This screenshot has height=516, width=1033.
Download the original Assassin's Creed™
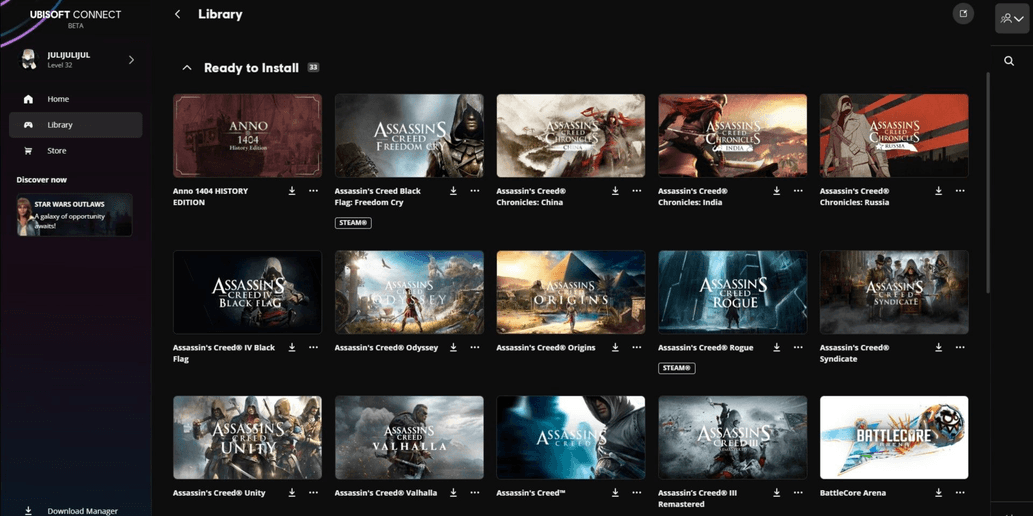tap(615, 492)
